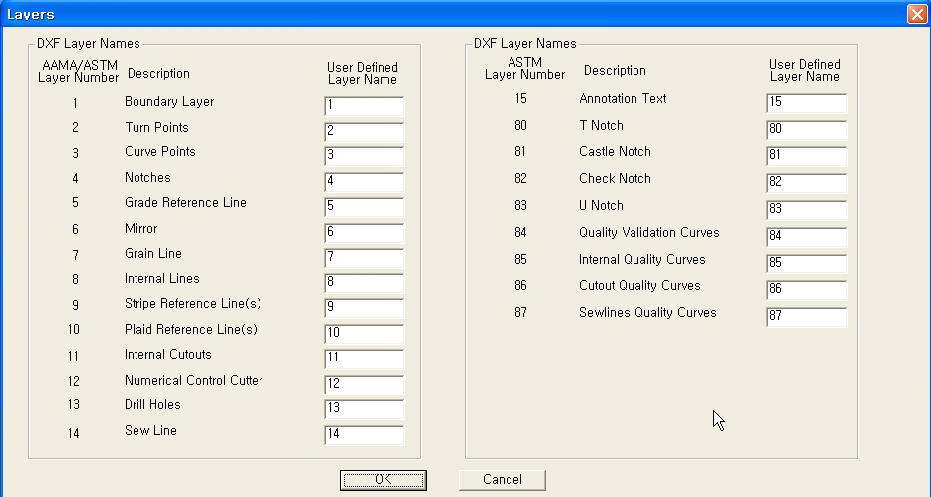This screenshot has height=497, width=931.
Task: Click the 'Stripe Reference Line(s)' description text
Action: pyautogui.click(x=193, y=303)
